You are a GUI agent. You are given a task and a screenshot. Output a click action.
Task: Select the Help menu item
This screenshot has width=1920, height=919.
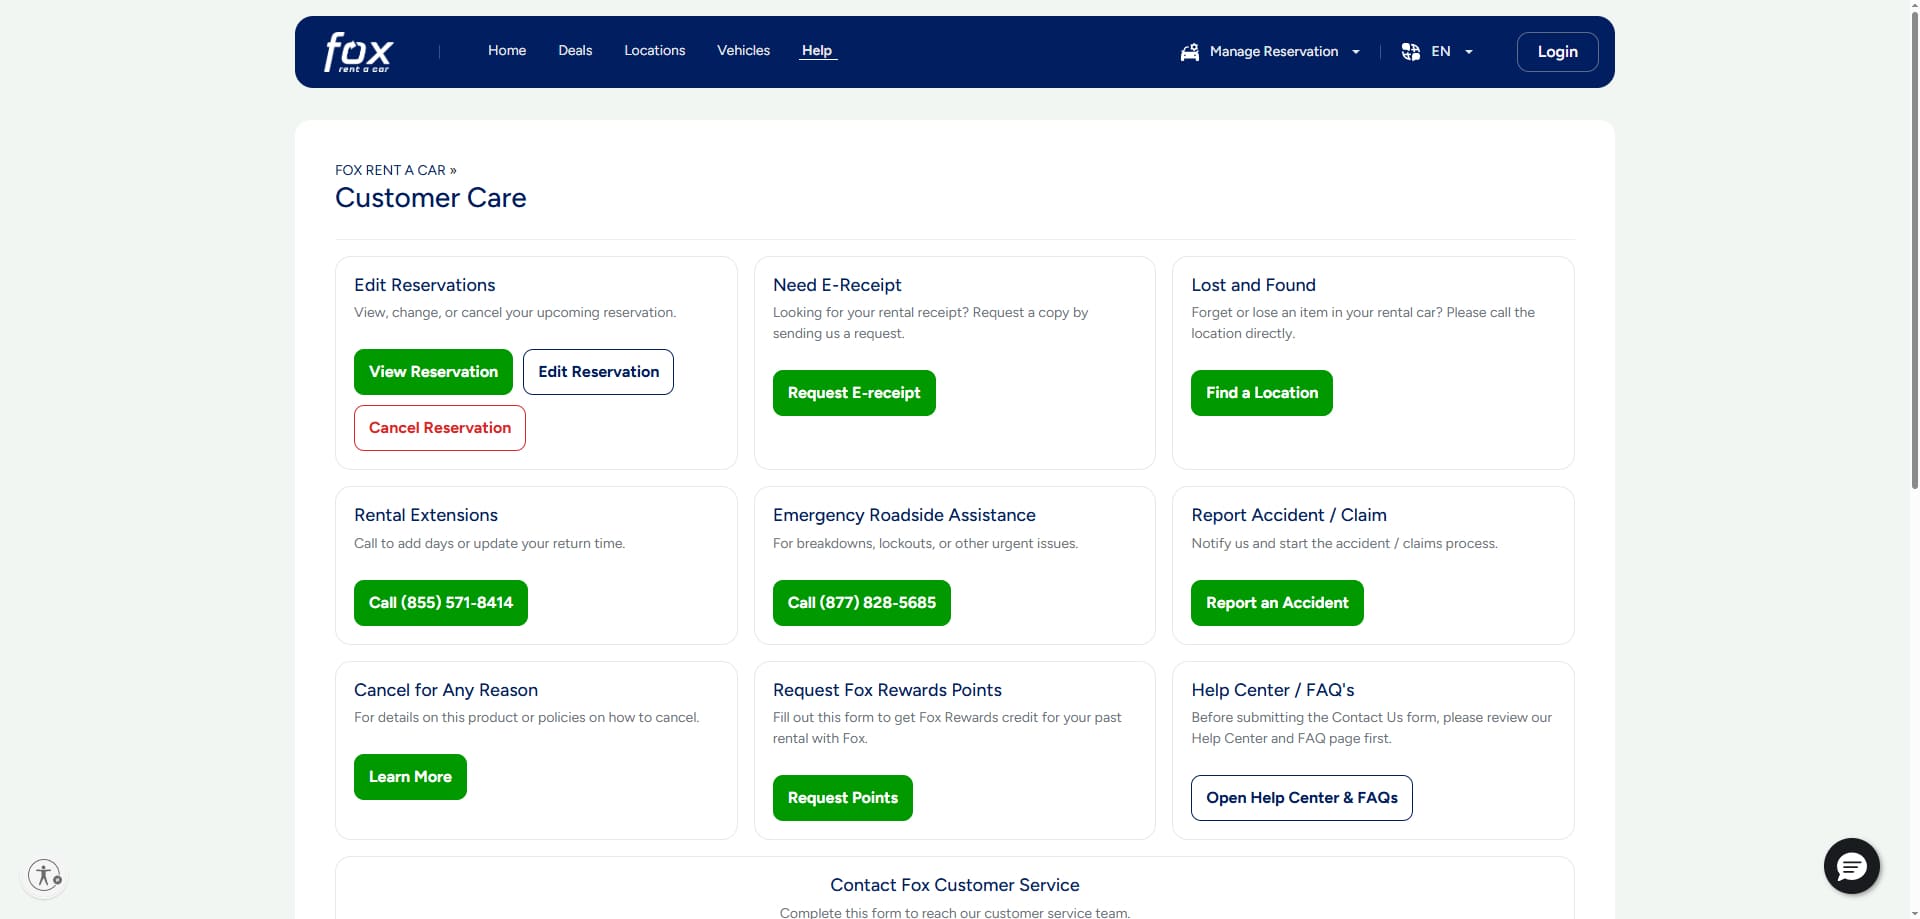pos(817,50)
